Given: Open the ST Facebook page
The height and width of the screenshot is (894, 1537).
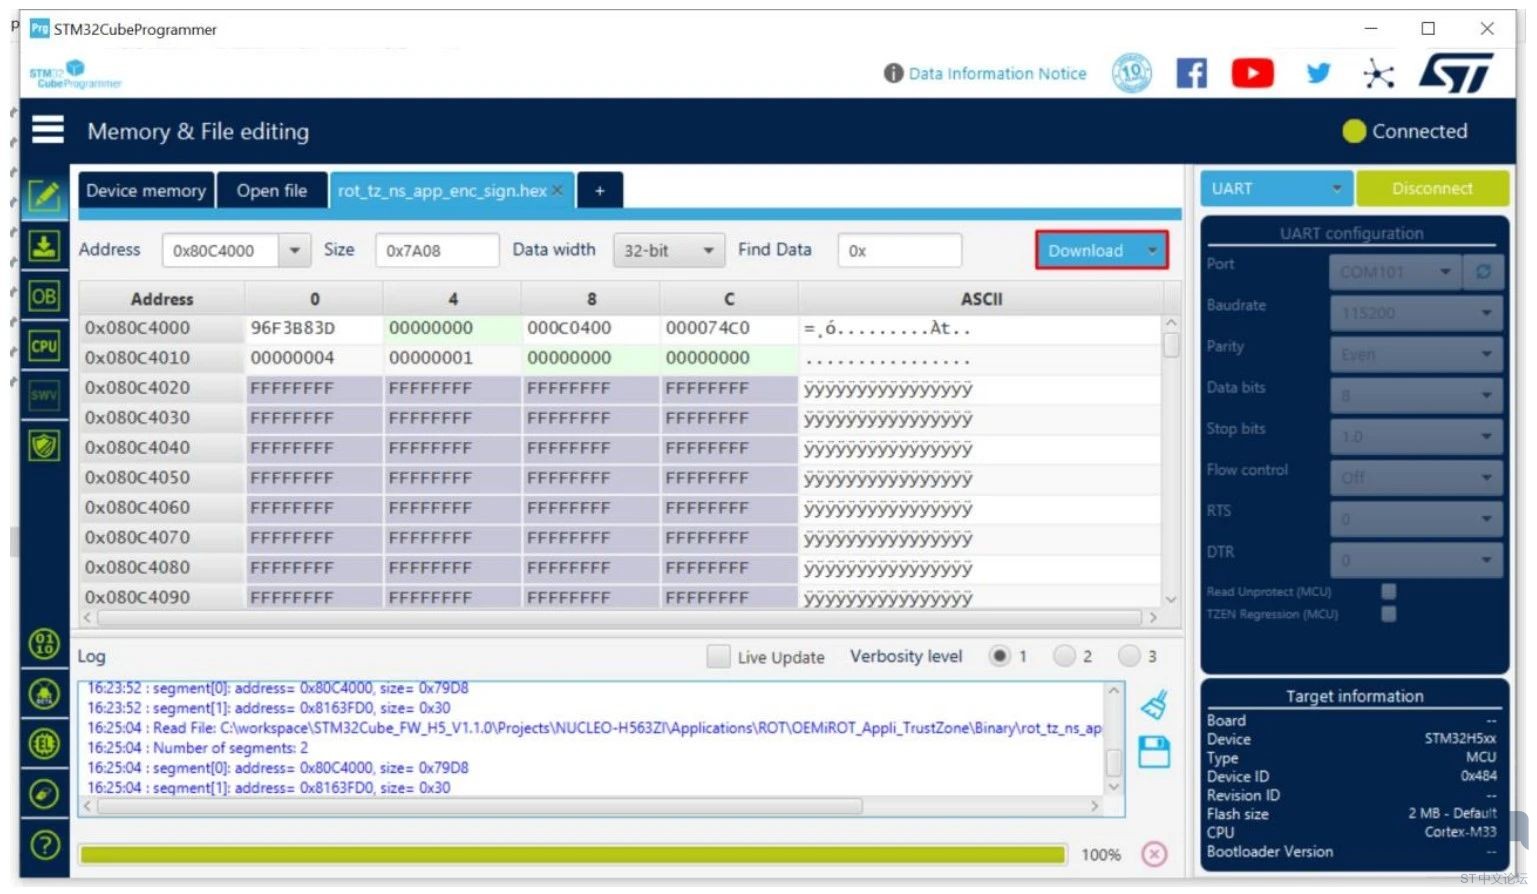Looking at the screenshot, I should pyautogui.click(x=1191, y=73).
